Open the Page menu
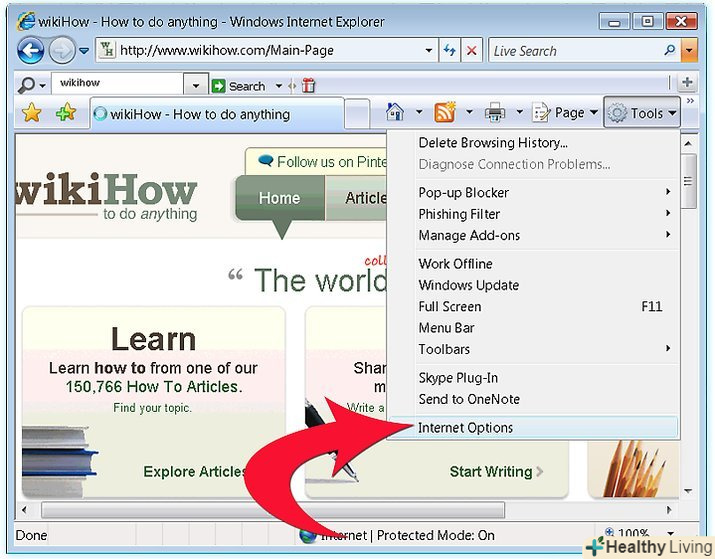The width and height of the screenshot is (715, 559). [565, 113]
